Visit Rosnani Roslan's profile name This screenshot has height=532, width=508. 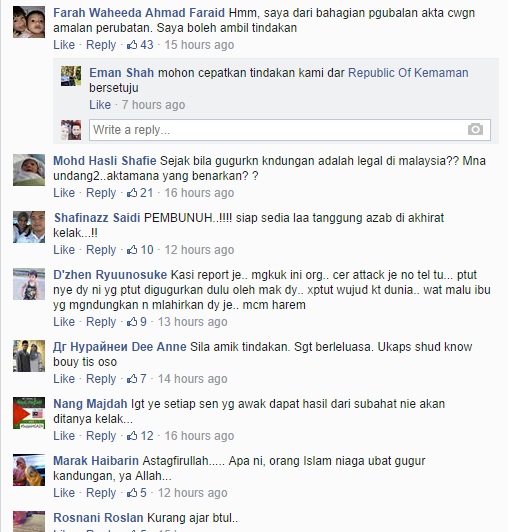coord(98,518)
